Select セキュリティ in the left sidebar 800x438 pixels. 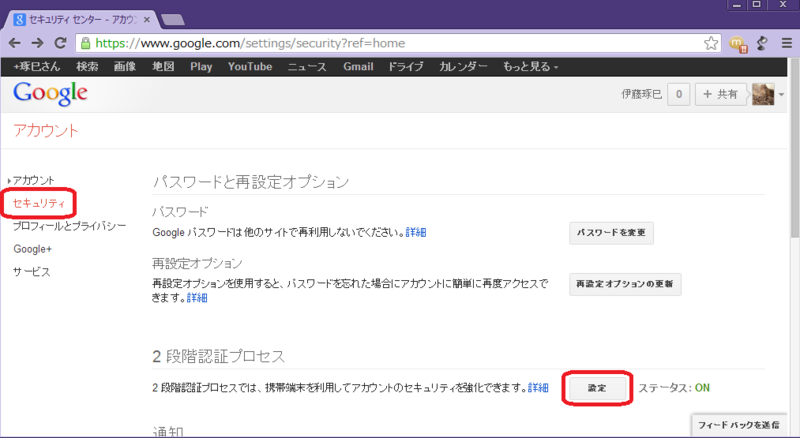39,203
